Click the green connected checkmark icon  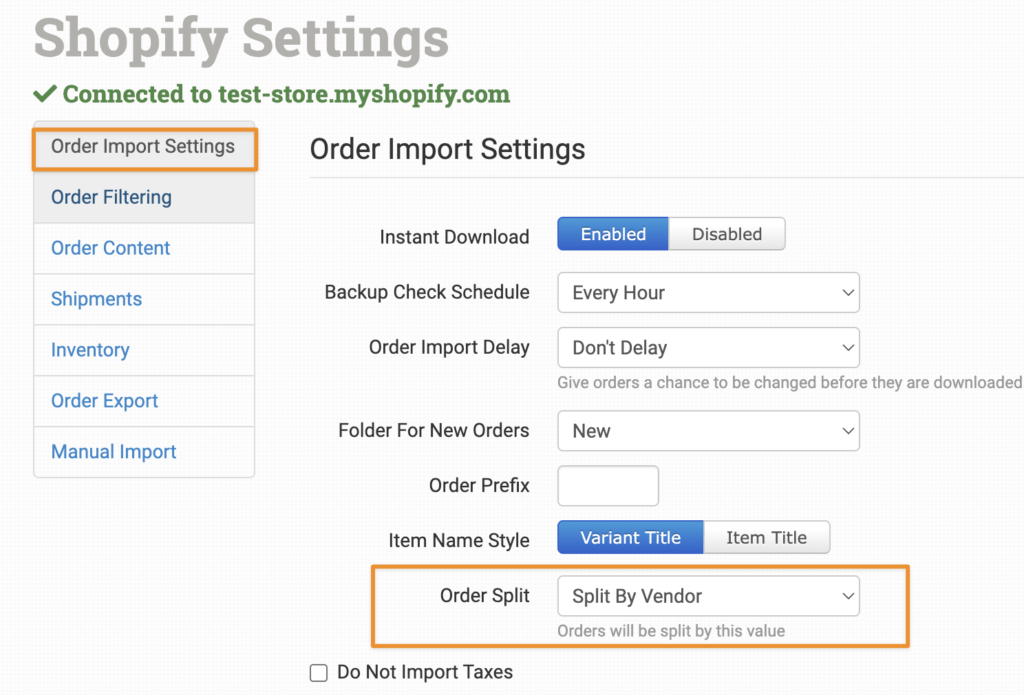tap(45, 94)
